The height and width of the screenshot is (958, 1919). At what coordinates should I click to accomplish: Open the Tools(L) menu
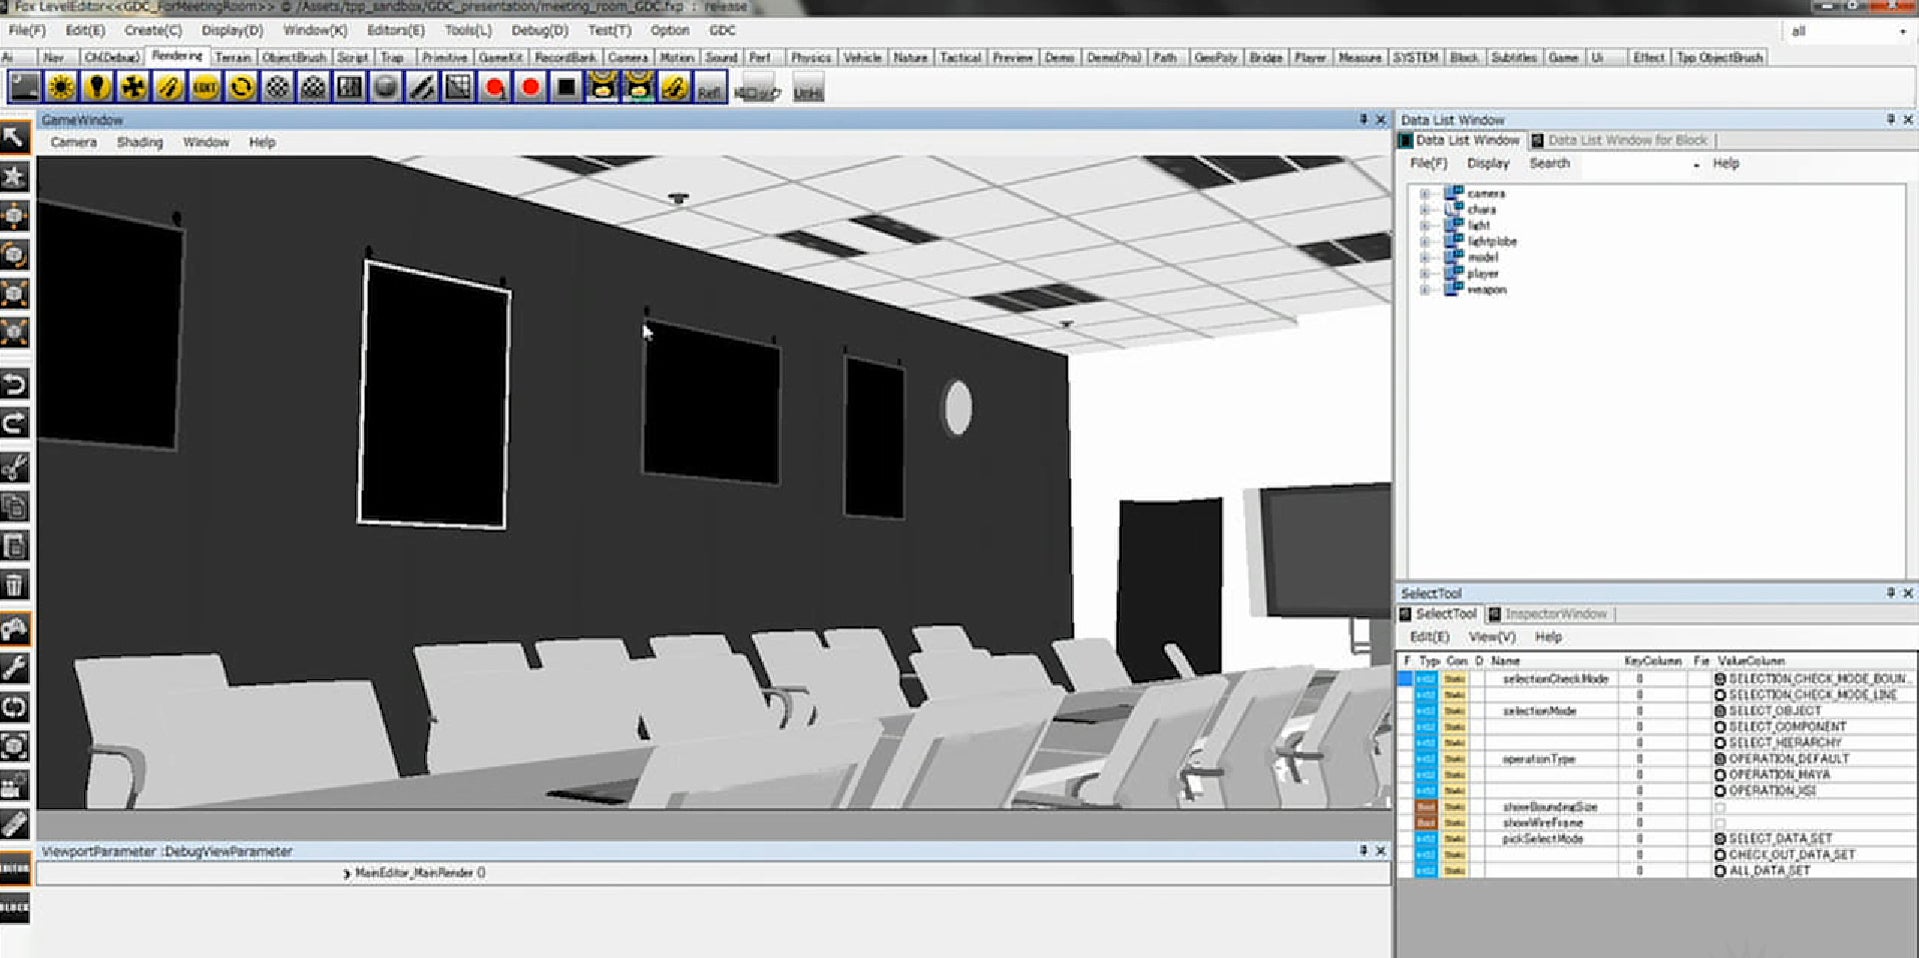point(468,30)
